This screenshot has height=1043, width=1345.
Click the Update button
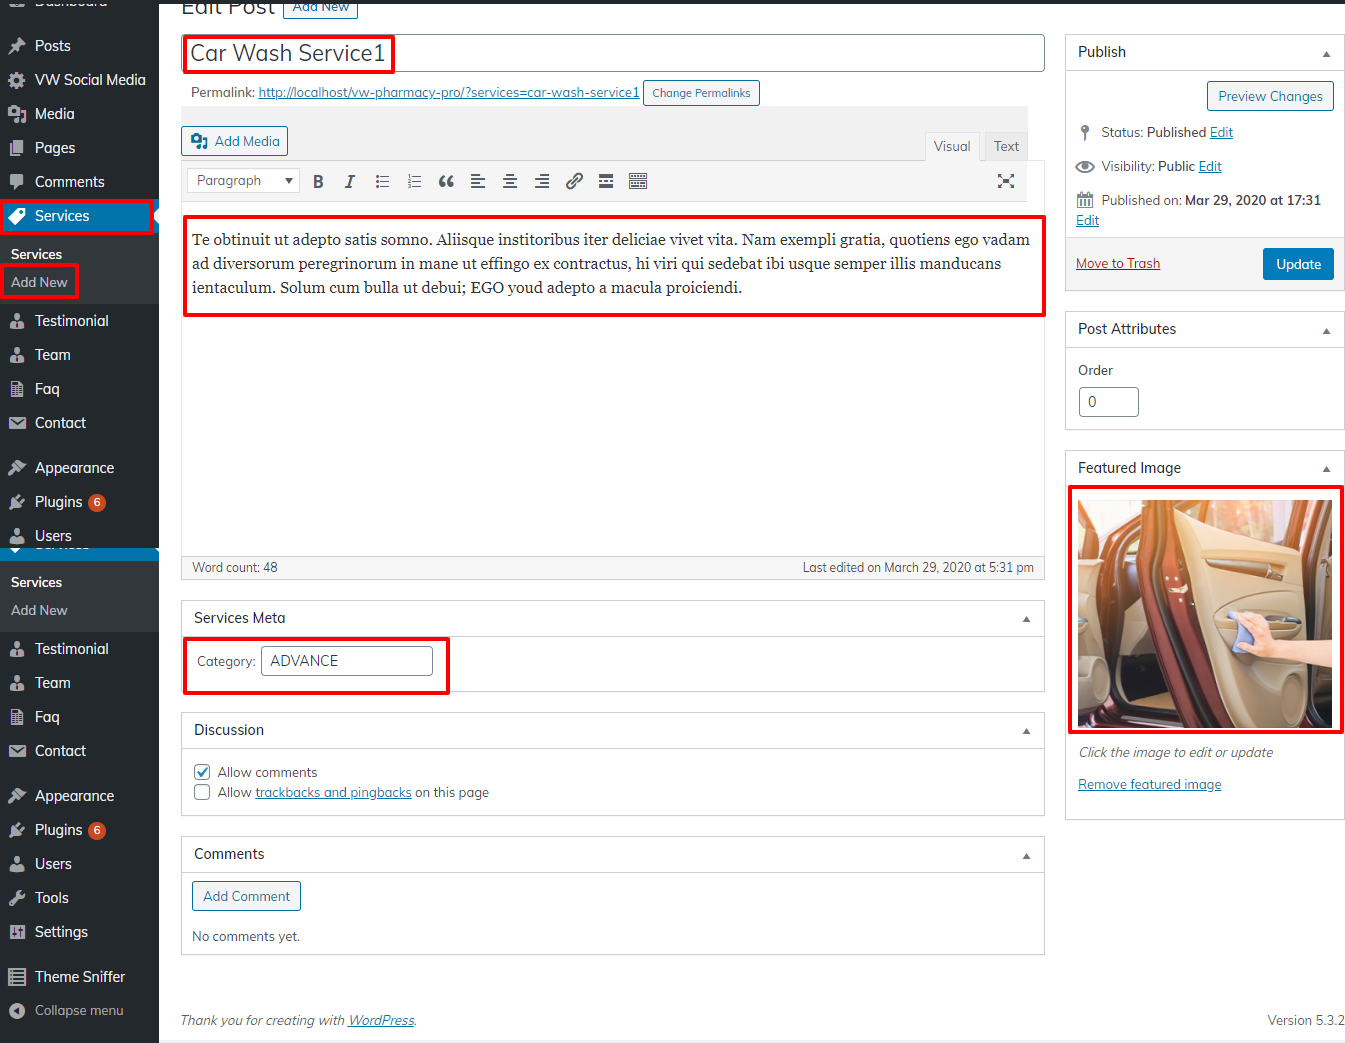point(1298,264)
